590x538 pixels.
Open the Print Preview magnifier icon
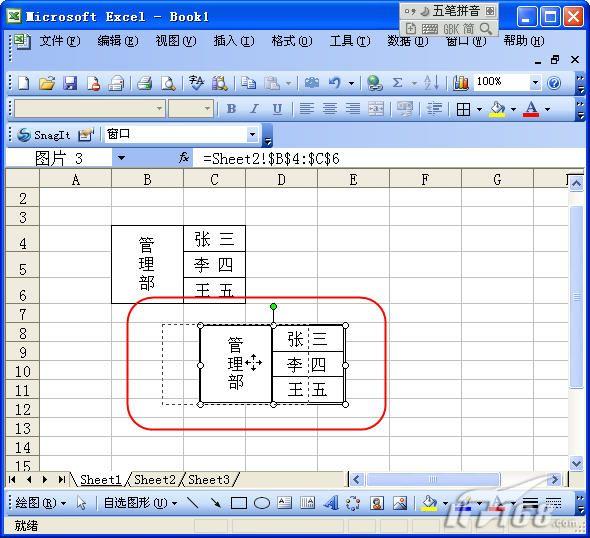tap(168, 83)
